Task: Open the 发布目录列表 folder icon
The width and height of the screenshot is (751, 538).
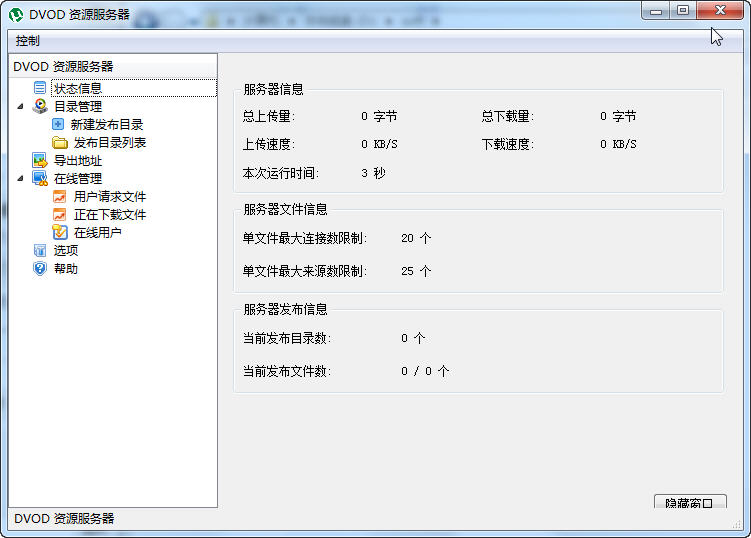Action: click(x=59, y=142)
